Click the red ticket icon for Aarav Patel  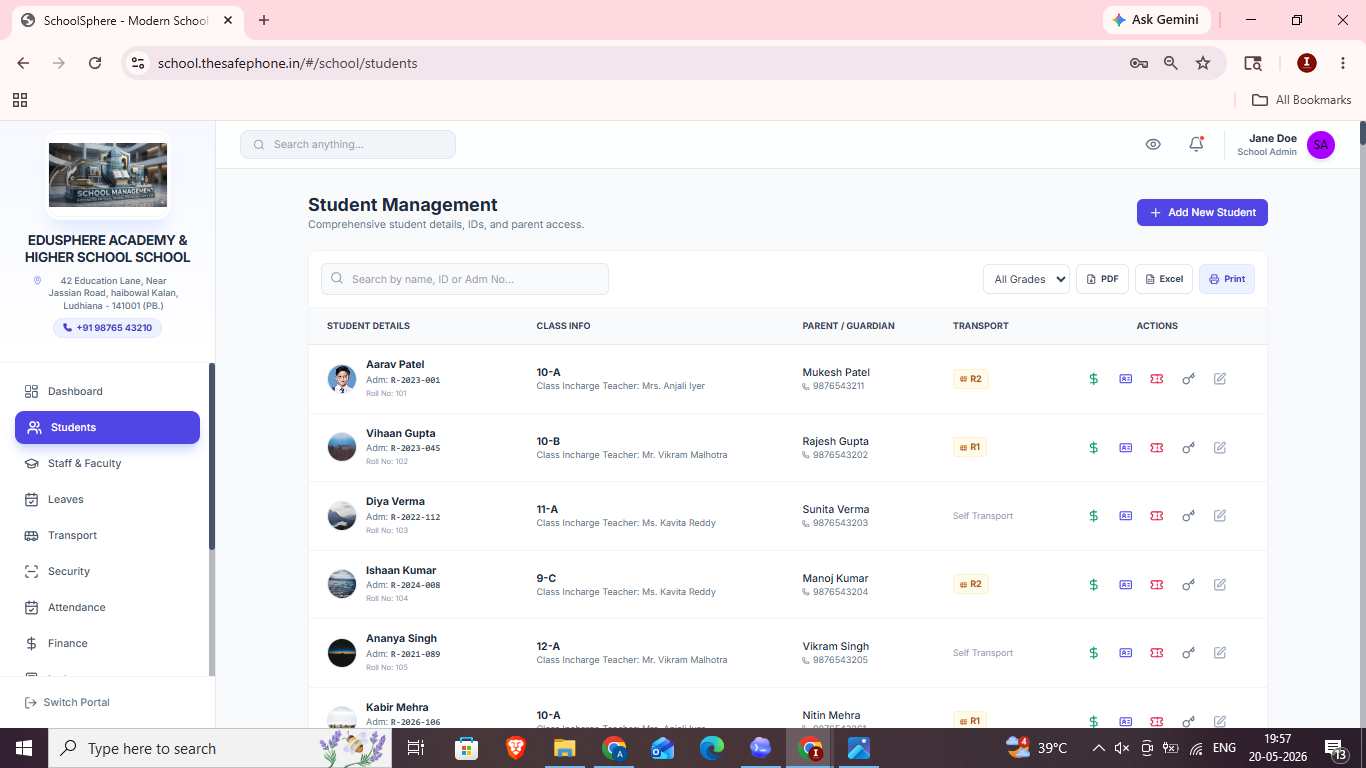coord(1157,379)
